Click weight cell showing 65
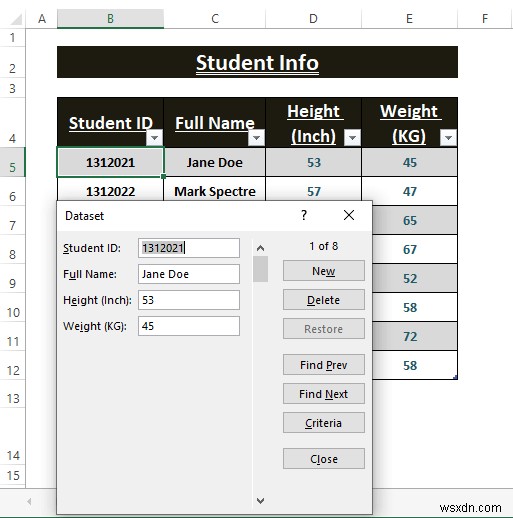 tap(415, 220)
